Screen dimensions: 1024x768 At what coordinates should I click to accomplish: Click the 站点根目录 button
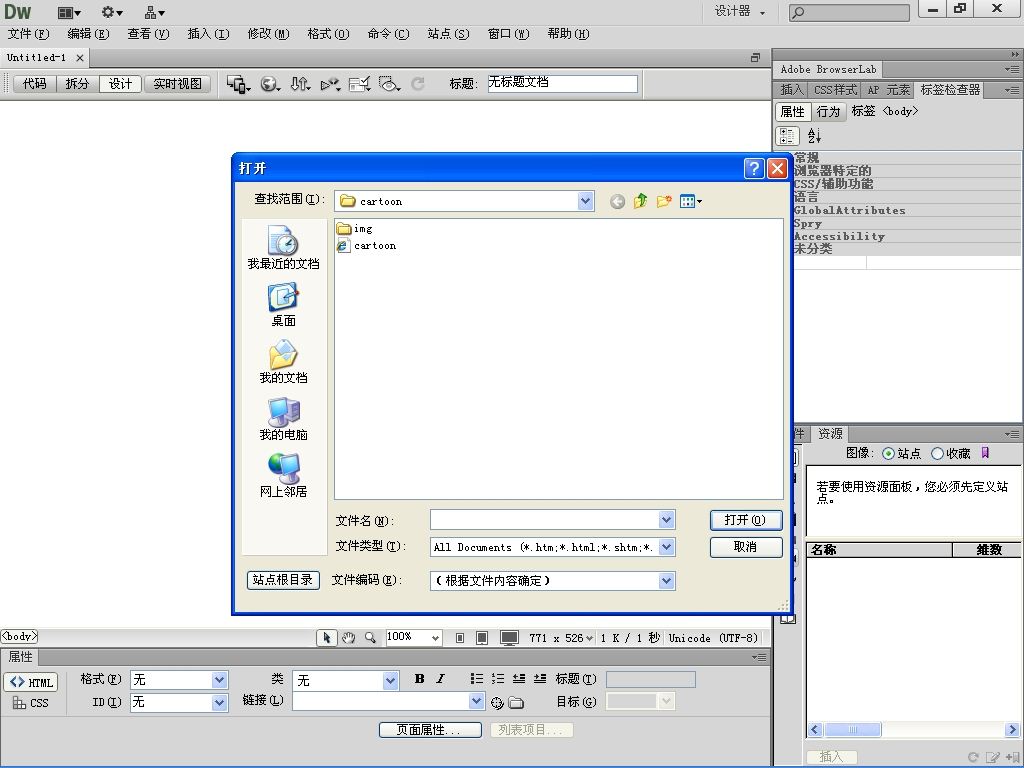coord(283,580)
